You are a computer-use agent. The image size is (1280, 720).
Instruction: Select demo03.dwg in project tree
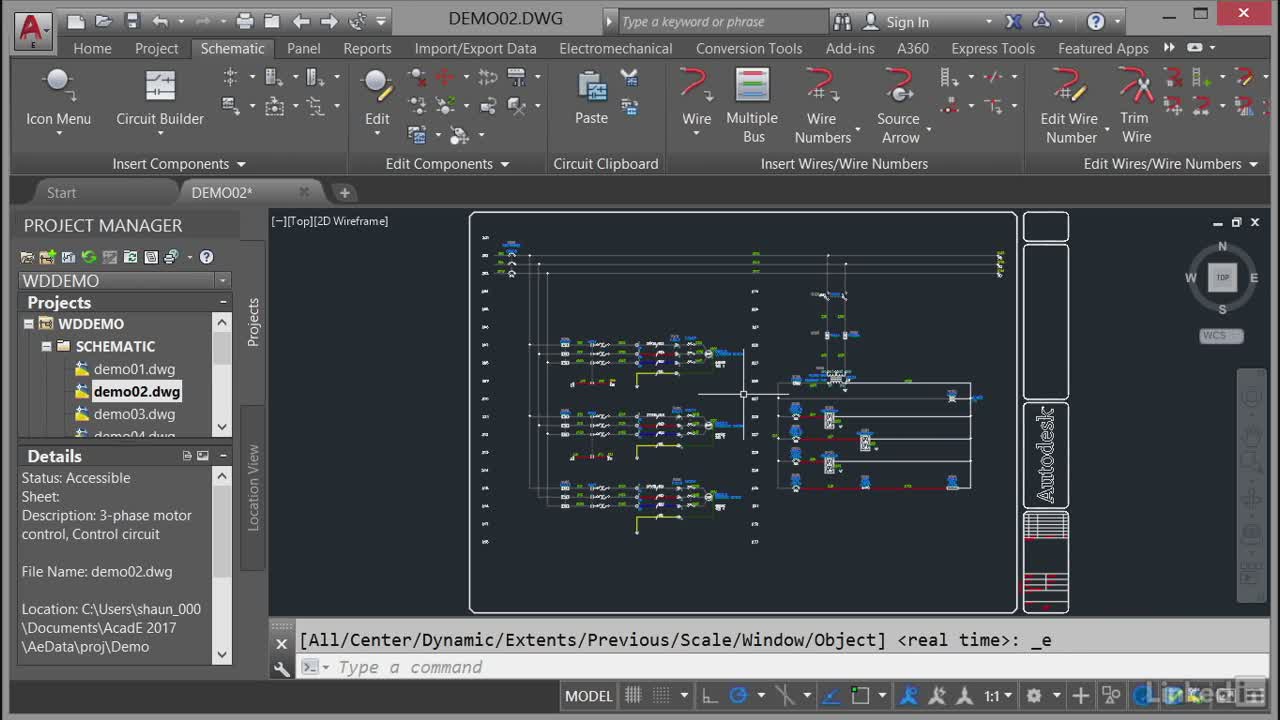[x=134, y=414]
